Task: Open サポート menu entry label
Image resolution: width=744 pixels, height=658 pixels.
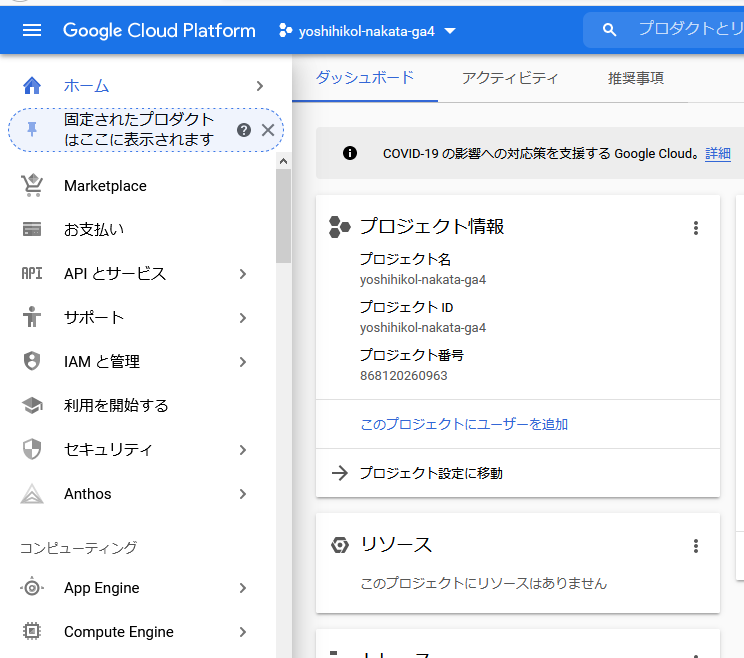Action: (x=94, y=317)
